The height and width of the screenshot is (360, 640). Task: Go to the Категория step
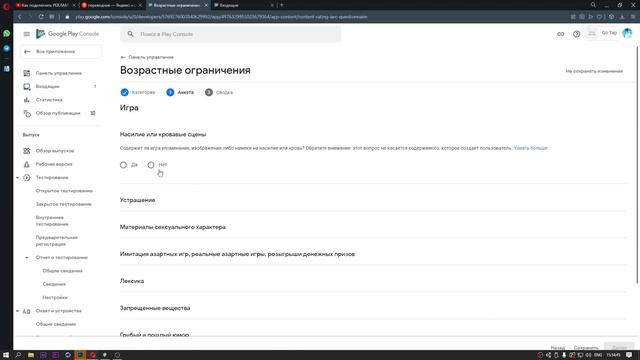click(138, 93)
